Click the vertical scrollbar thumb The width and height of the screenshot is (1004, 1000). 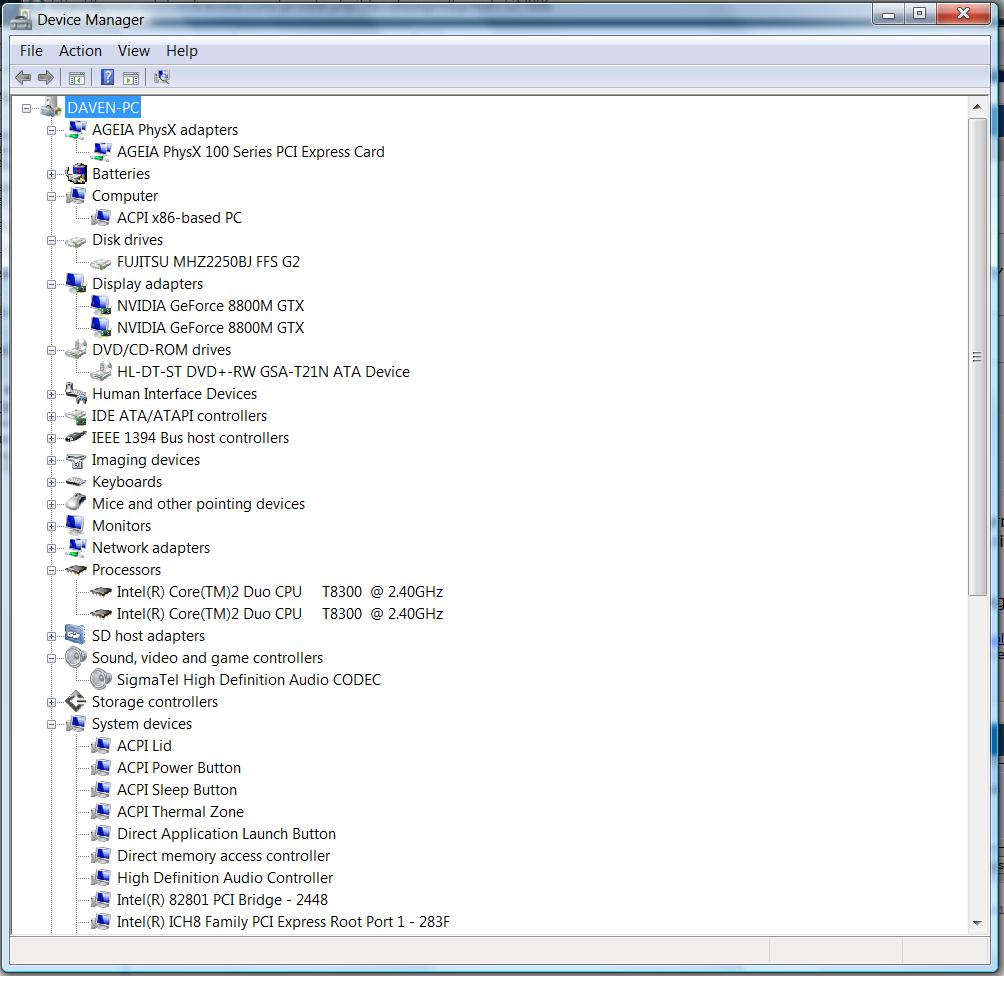pos(977,357)
